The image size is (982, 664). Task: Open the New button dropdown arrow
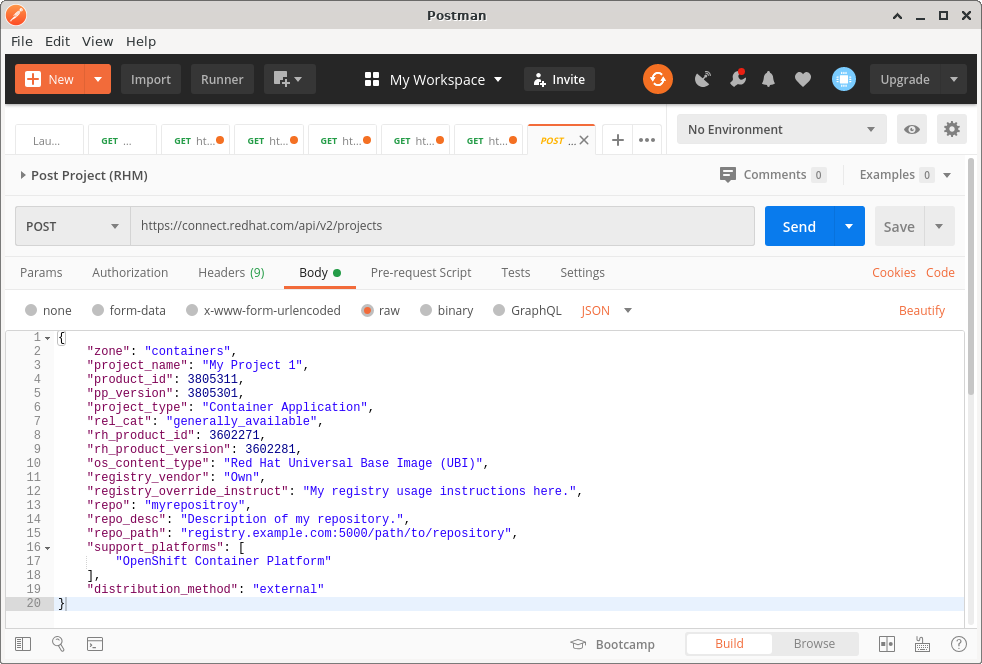pos(98,80)
